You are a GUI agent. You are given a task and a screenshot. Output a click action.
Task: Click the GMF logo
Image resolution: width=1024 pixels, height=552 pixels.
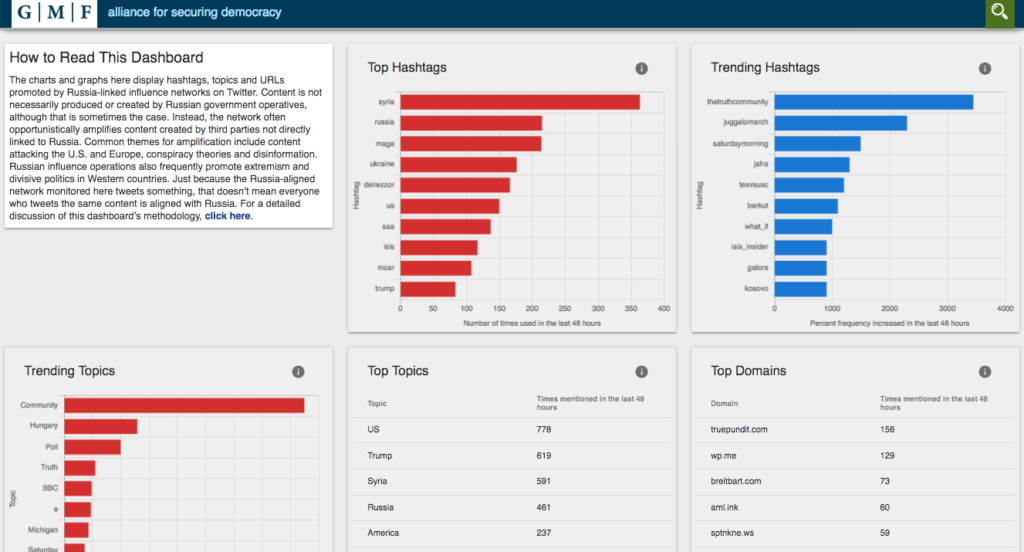pyautogui.click(x=54, y=13)
